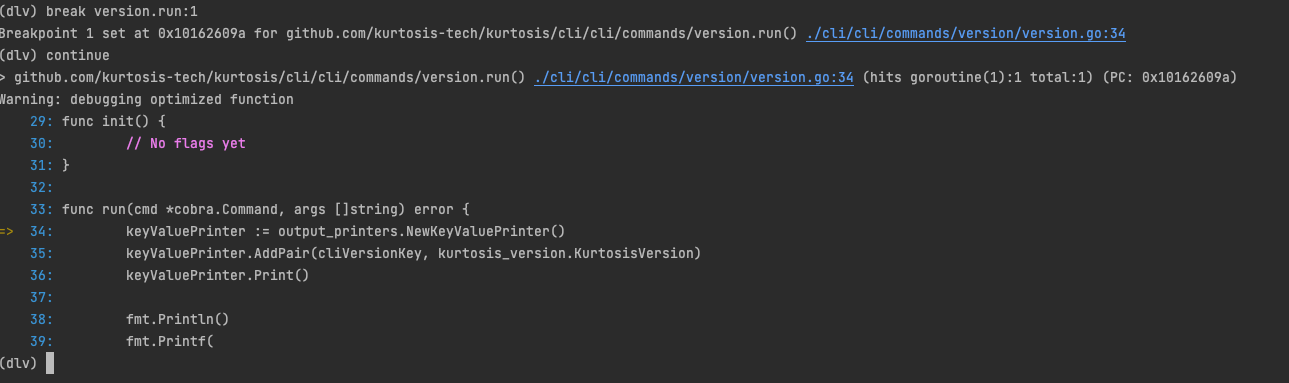The width and height of the screenshot is (1289, 383).
Task: Click line number 29 label
Action: [x=42, y=121]
